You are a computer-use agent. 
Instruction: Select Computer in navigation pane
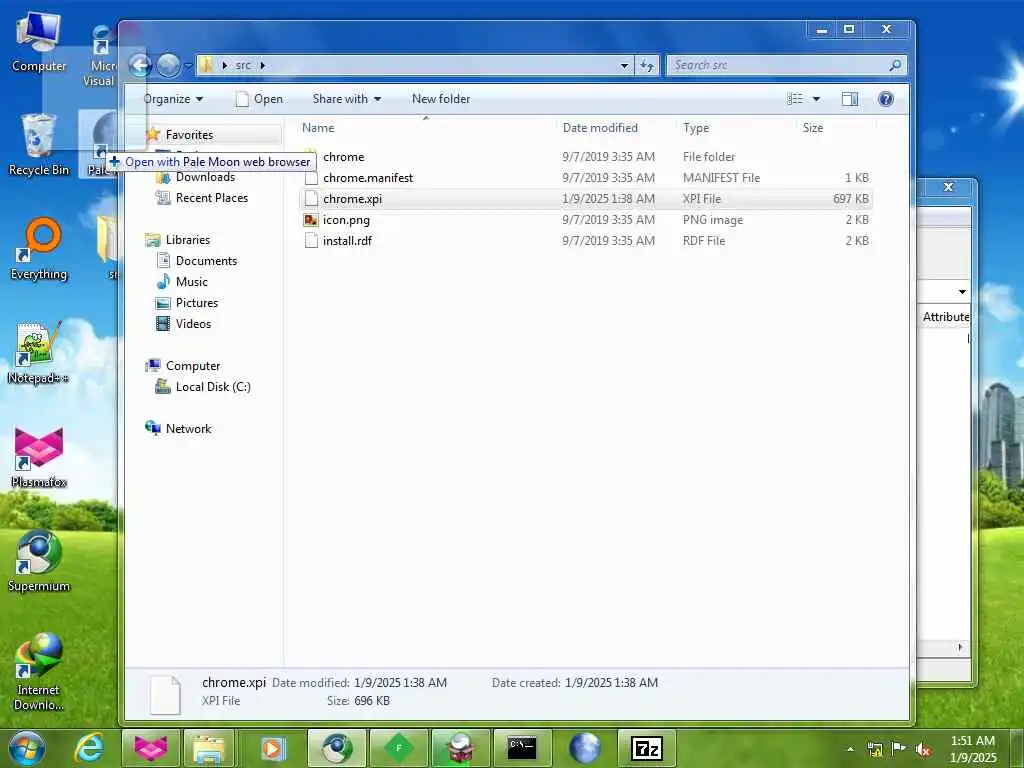[193, 366]
